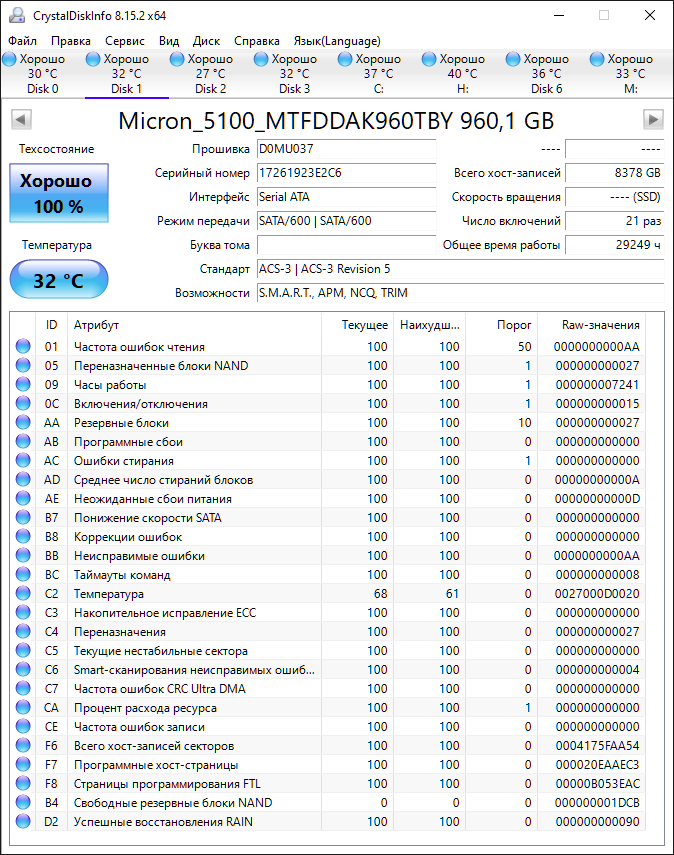674x855 pixels.
Task: Click status orb for Программные сбои row
Action: [23, 441]
